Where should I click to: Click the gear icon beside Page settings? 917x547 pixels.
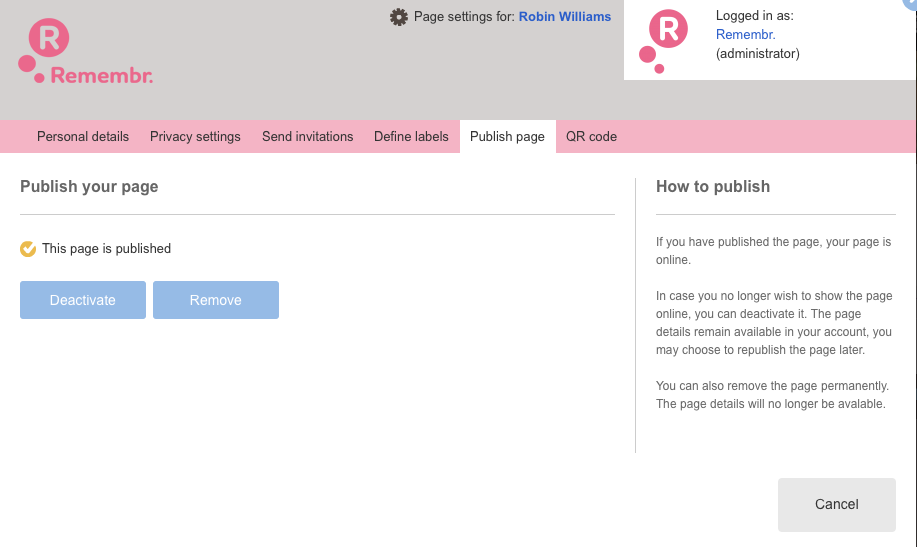point(399,17)
